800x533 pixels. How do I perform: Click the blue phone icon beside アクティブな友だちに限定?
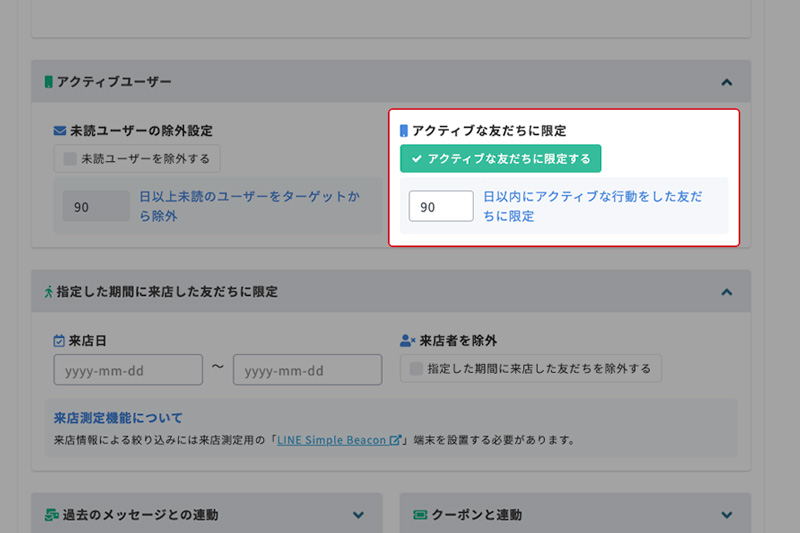tap(404, 131)
